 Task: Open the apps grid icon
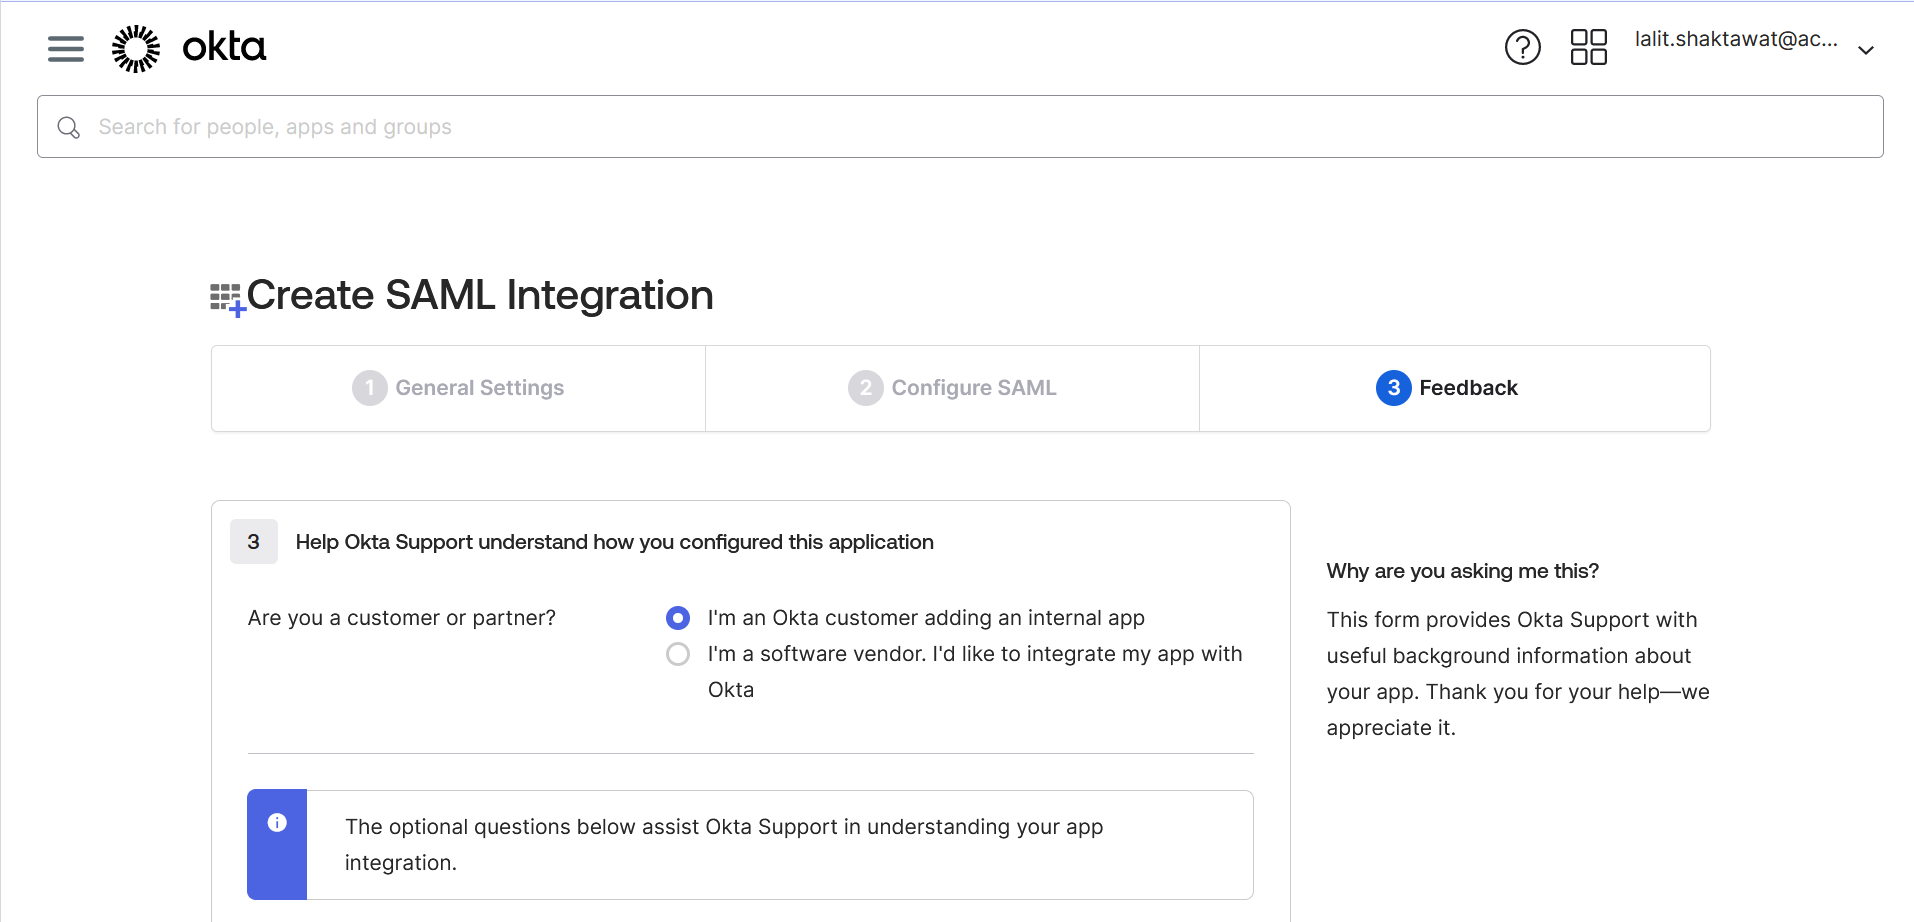coord(1588,47)
